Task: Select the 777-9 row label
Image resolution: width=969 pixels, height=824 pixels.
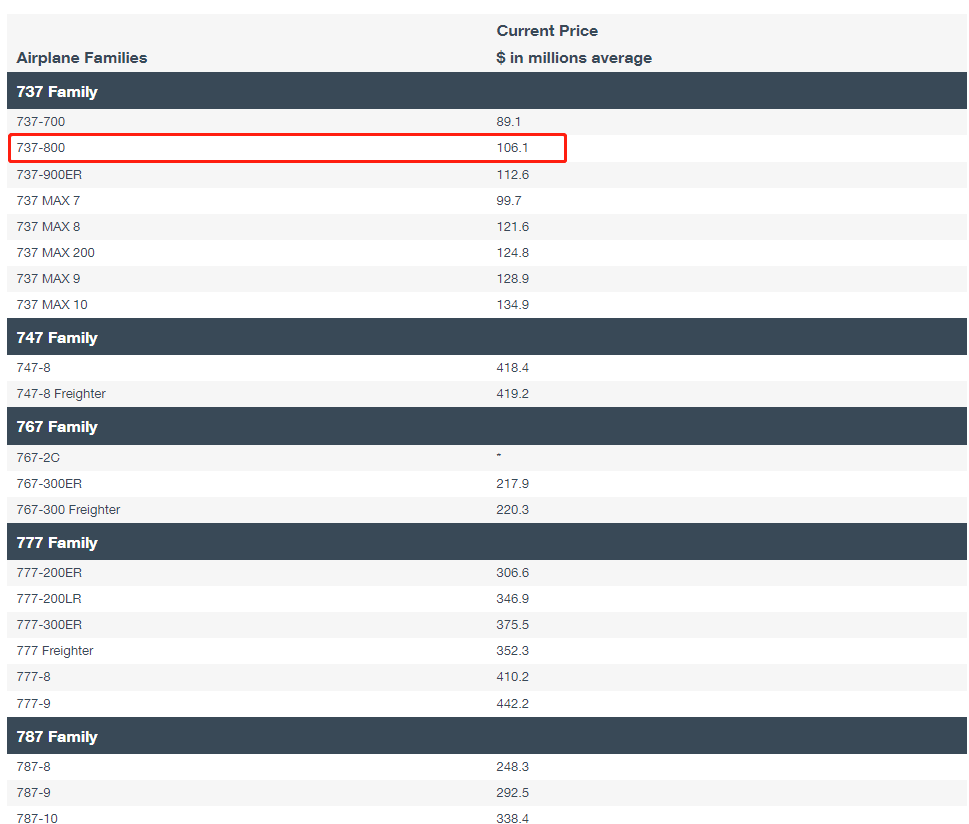Action: (x=33, y=704)
